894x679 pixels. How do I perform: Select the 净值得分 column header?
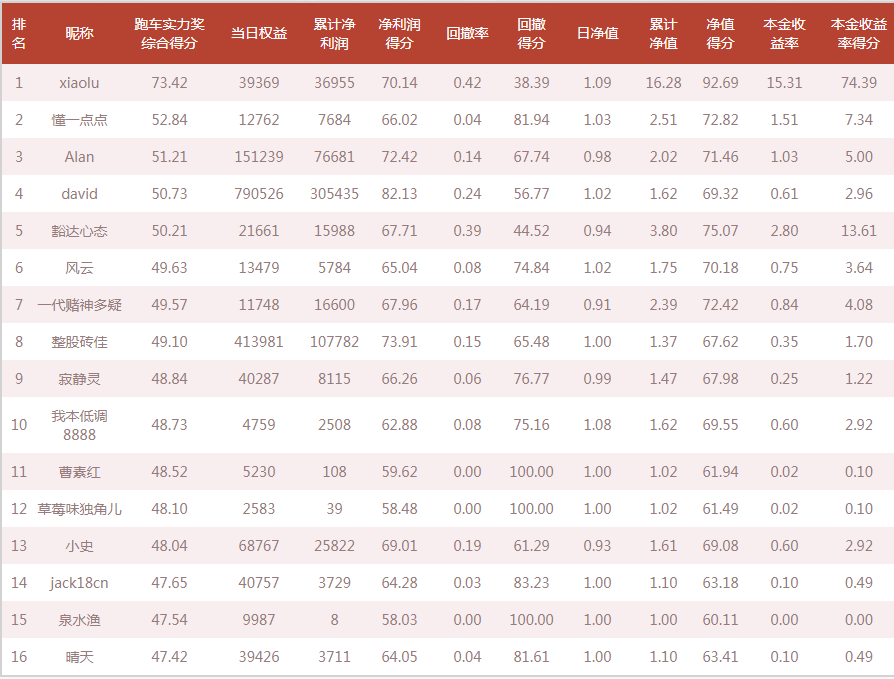(x=720, y=34)
